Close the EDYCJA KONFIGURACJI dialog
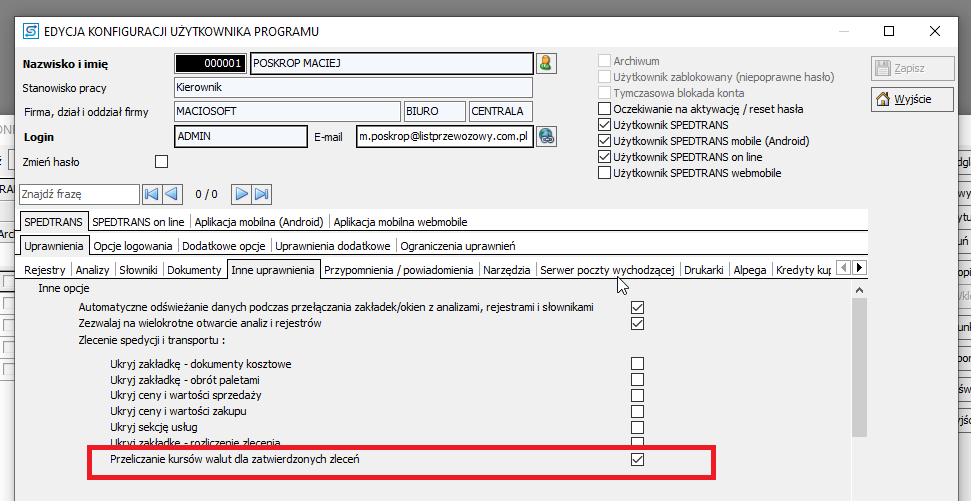This screenshot has height=501, width=971. pyautogui.click(x=934, y=31)
